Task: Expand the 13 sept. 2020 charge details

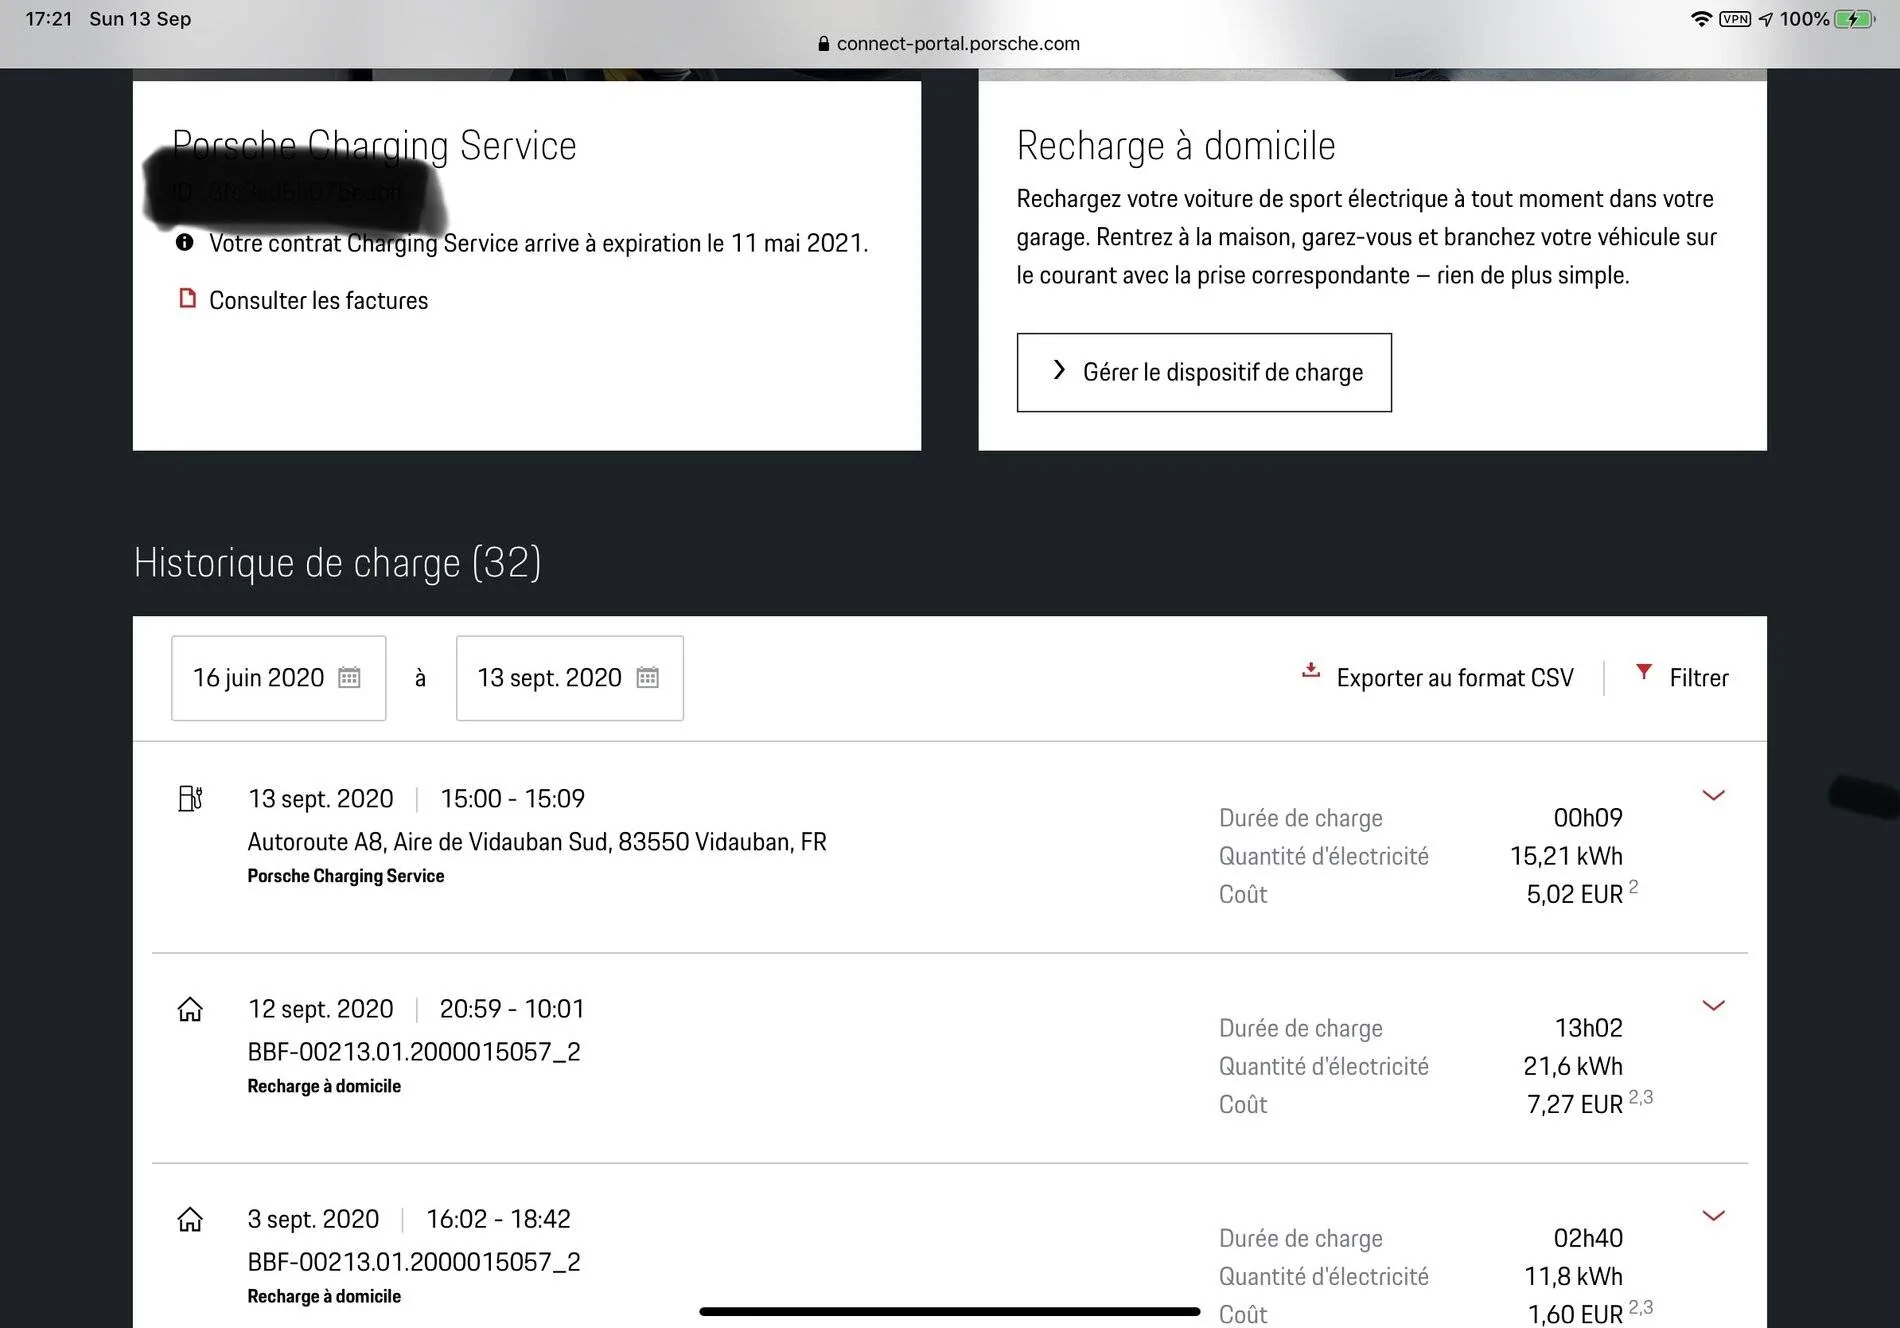Action: [x=1713, y=796]
